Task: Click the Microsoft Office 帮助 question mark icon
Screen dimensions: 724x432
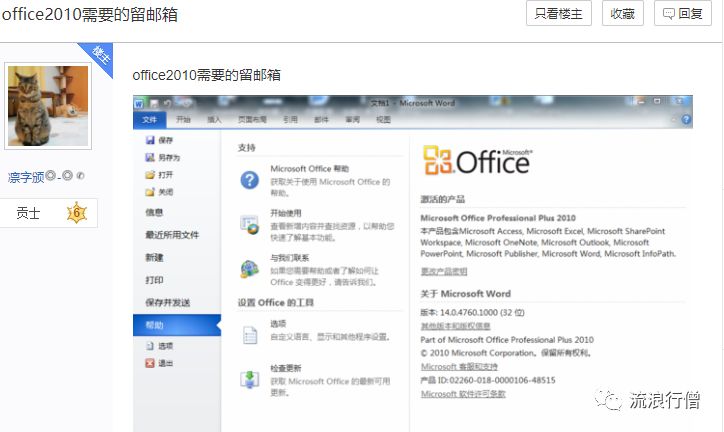Action: pos(249,180)
